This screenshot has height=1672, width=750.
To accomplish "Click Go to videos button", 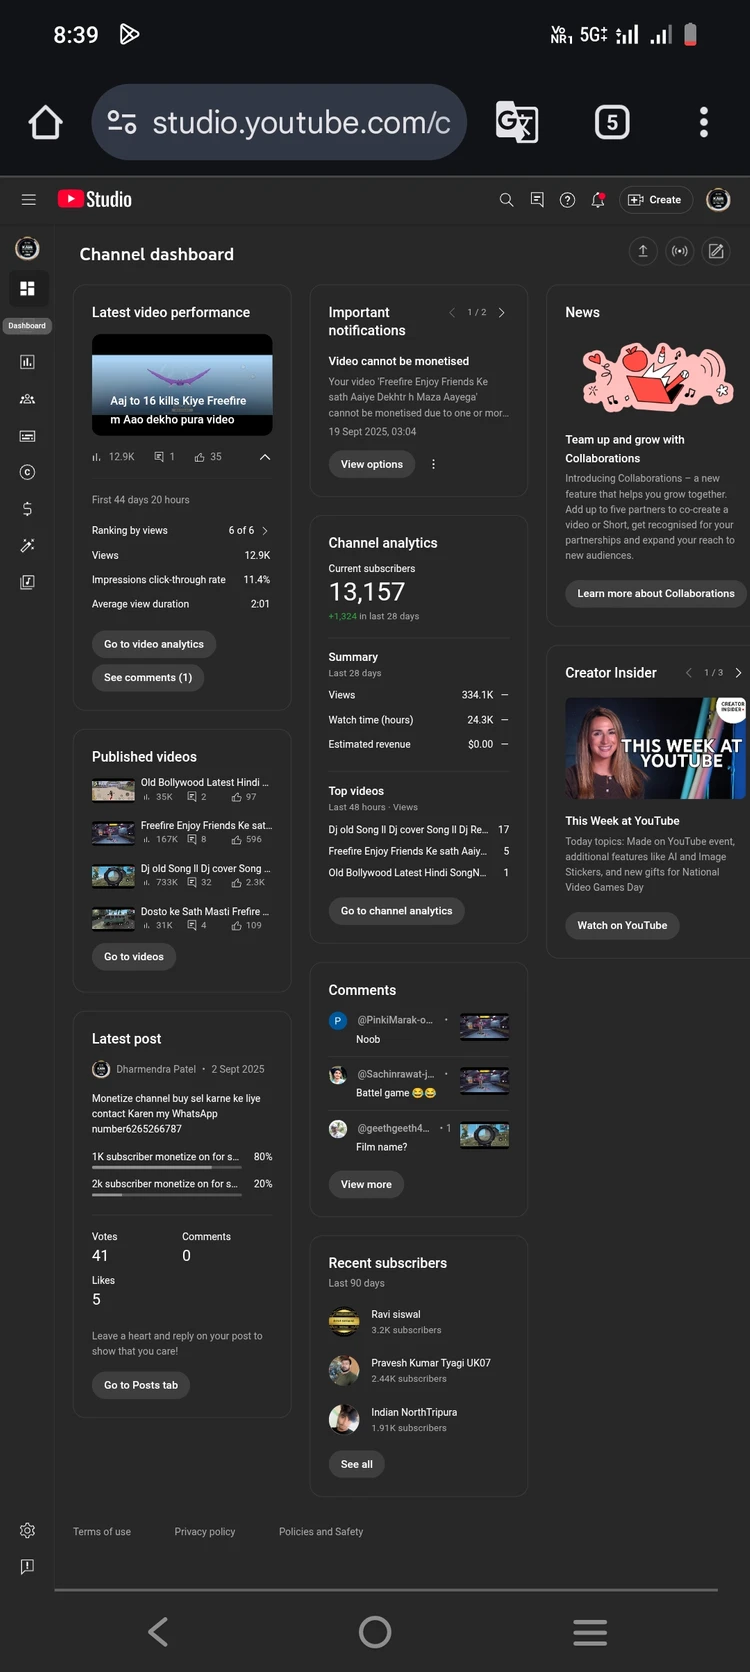I will click(134, 957).
